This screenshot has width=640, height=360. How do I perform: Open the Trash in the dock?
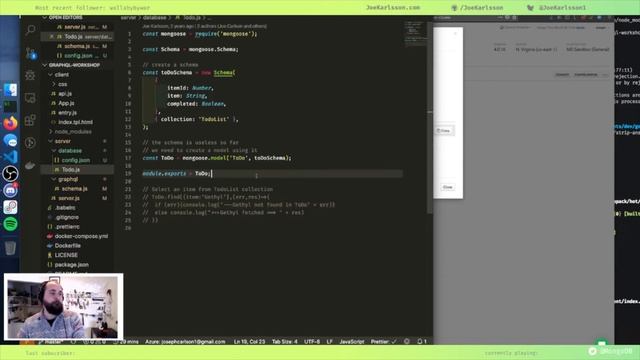click(x=10, y=247)
